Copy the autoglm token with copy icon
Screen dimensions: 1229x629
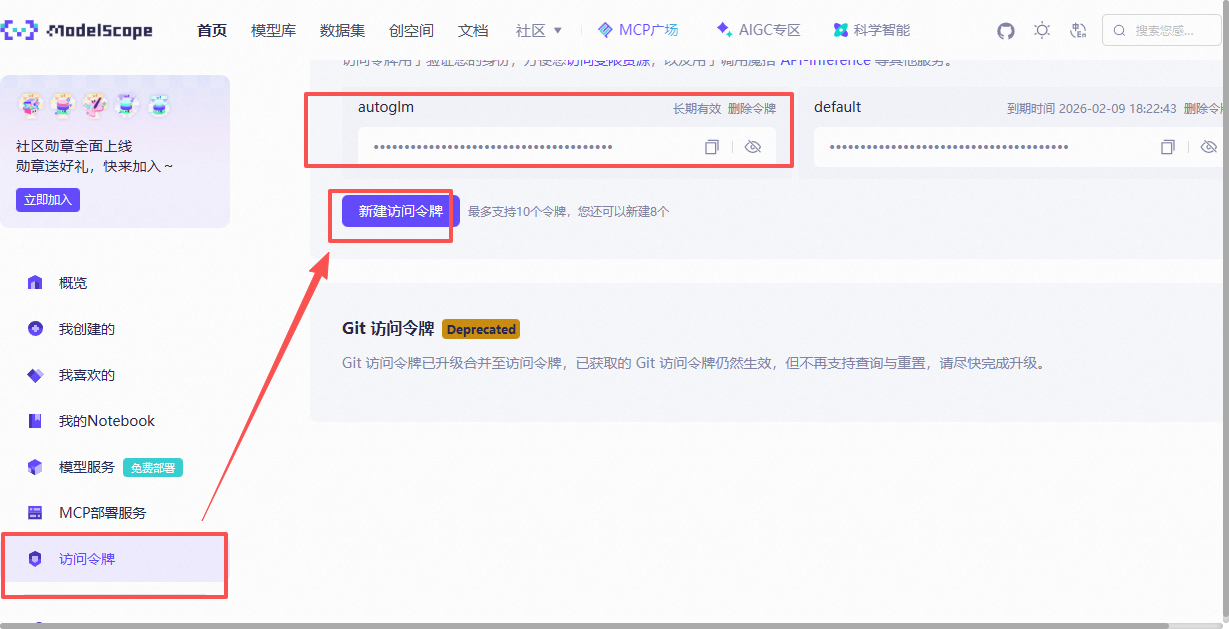click(712, 147)
